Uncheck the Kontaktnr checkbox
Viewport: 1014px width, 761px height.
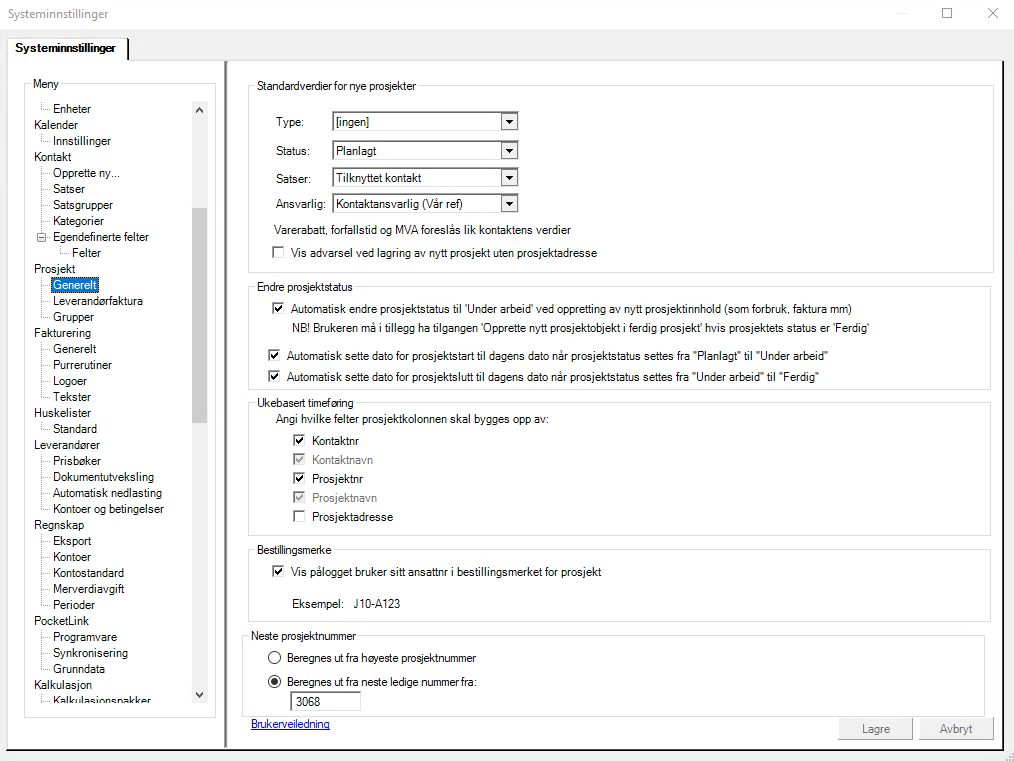pyautogui.click(x=299, y=440)
